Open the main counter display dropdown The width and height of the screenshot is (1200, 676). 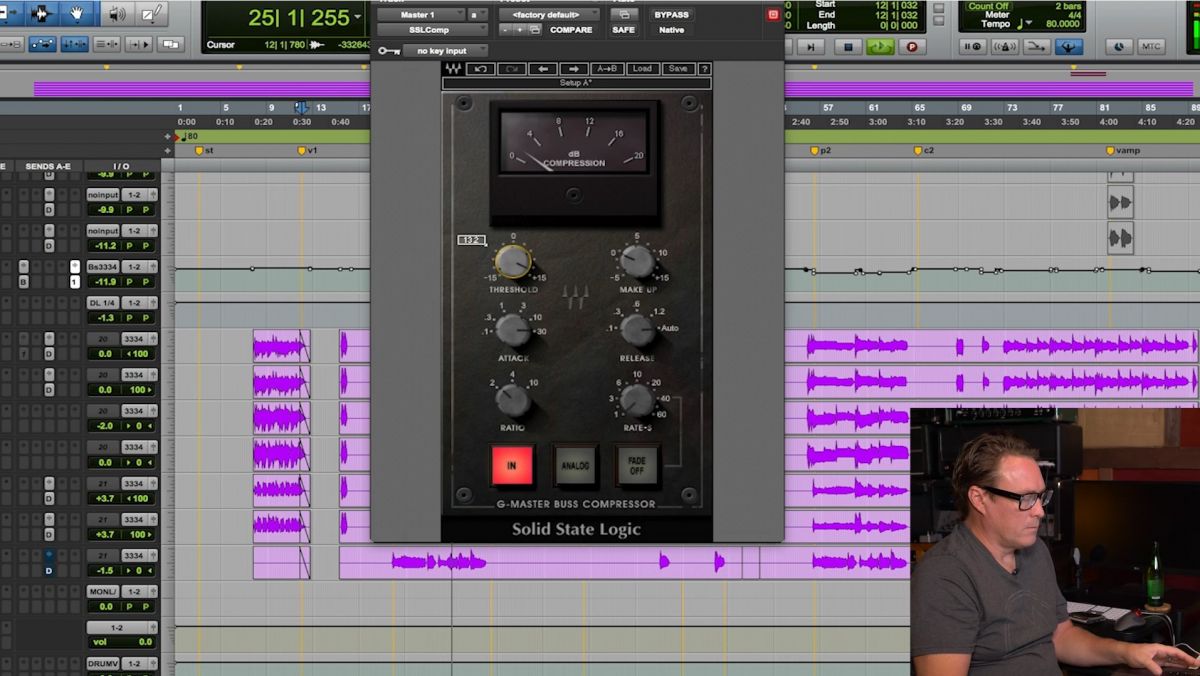click(x=357, y=17)
